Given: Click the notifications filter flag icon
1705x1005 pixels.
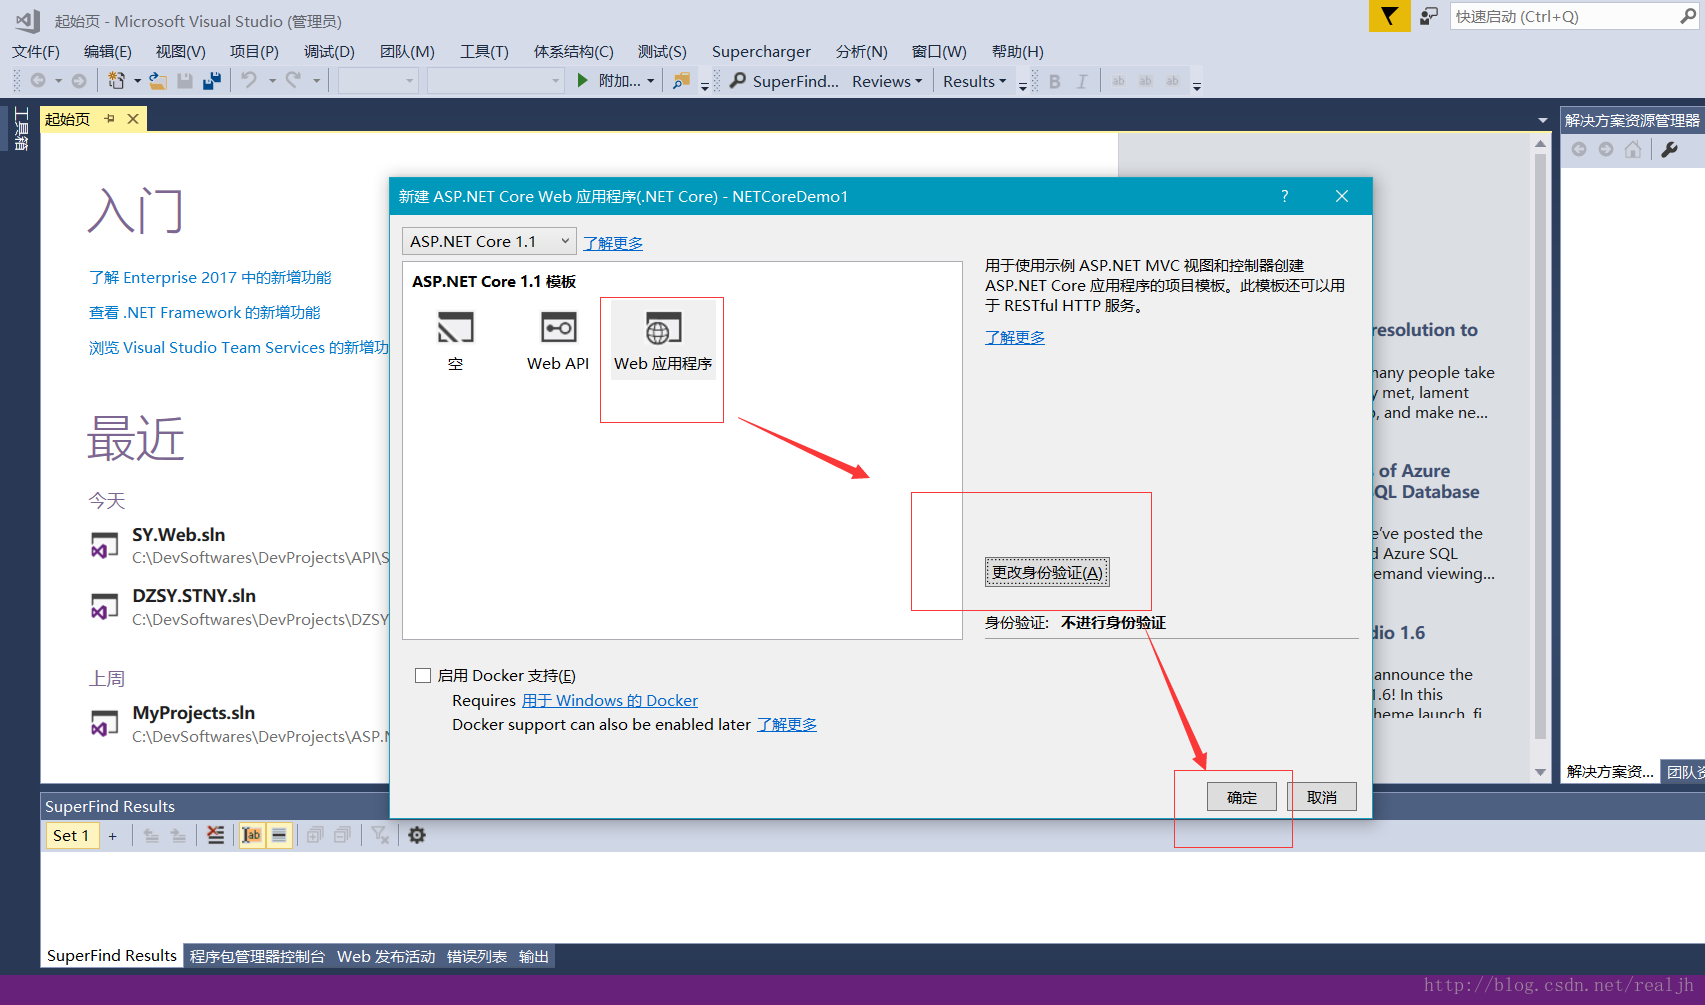Looking at the screenshot, I should pos(1389,16).
